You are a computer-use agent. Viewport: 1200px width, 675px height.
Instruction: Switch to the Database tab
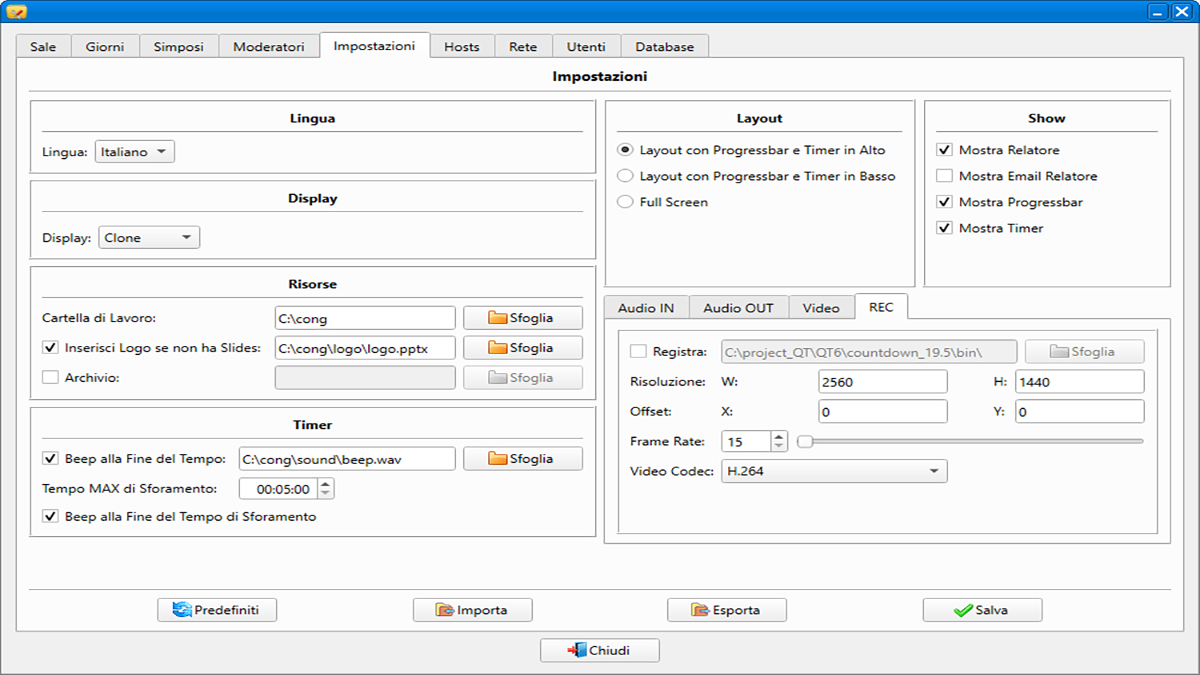point(665,47)
